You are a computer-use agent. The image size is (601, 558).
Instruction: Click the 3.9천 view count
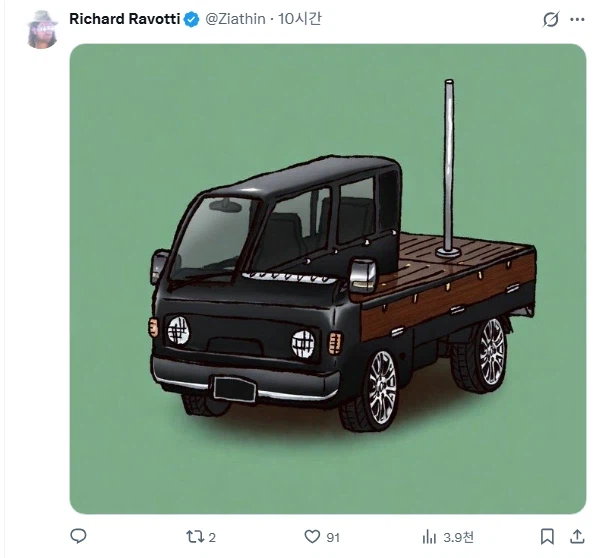pos(458,537)
